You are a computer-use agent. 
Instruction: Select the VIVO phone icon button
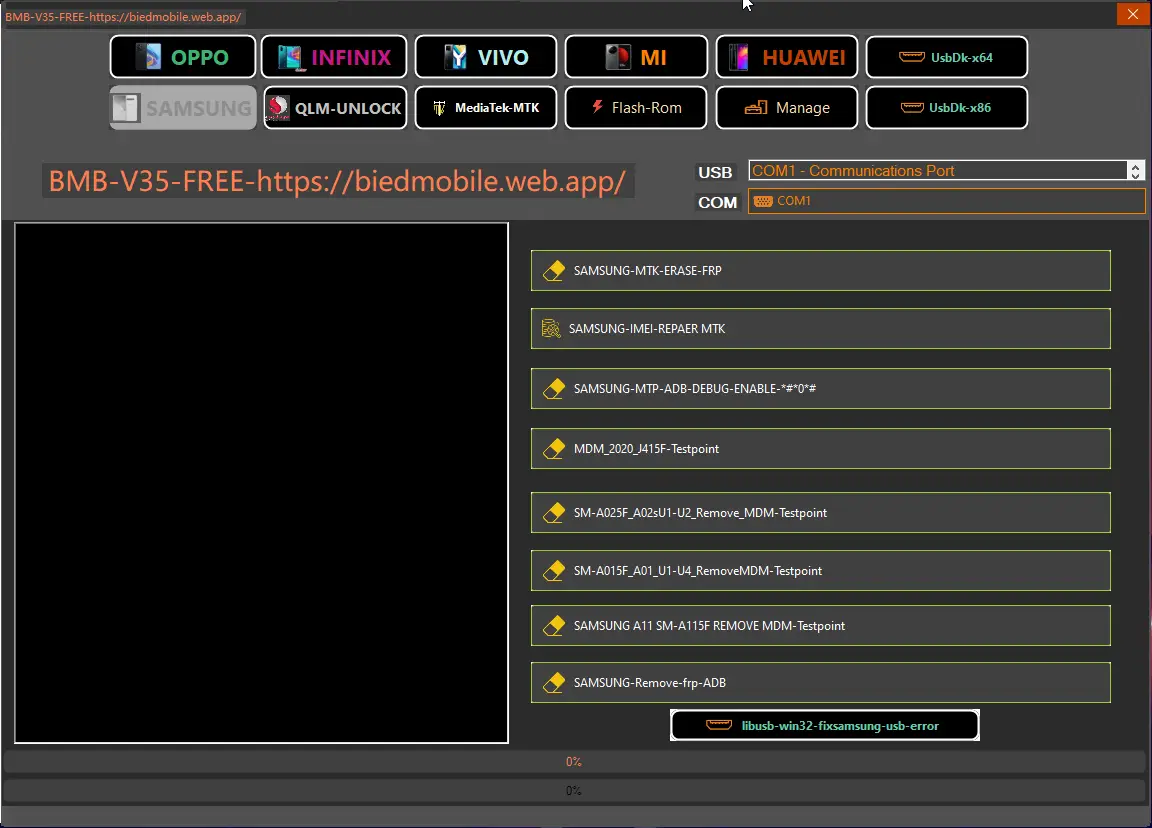(x=487, y=57)
